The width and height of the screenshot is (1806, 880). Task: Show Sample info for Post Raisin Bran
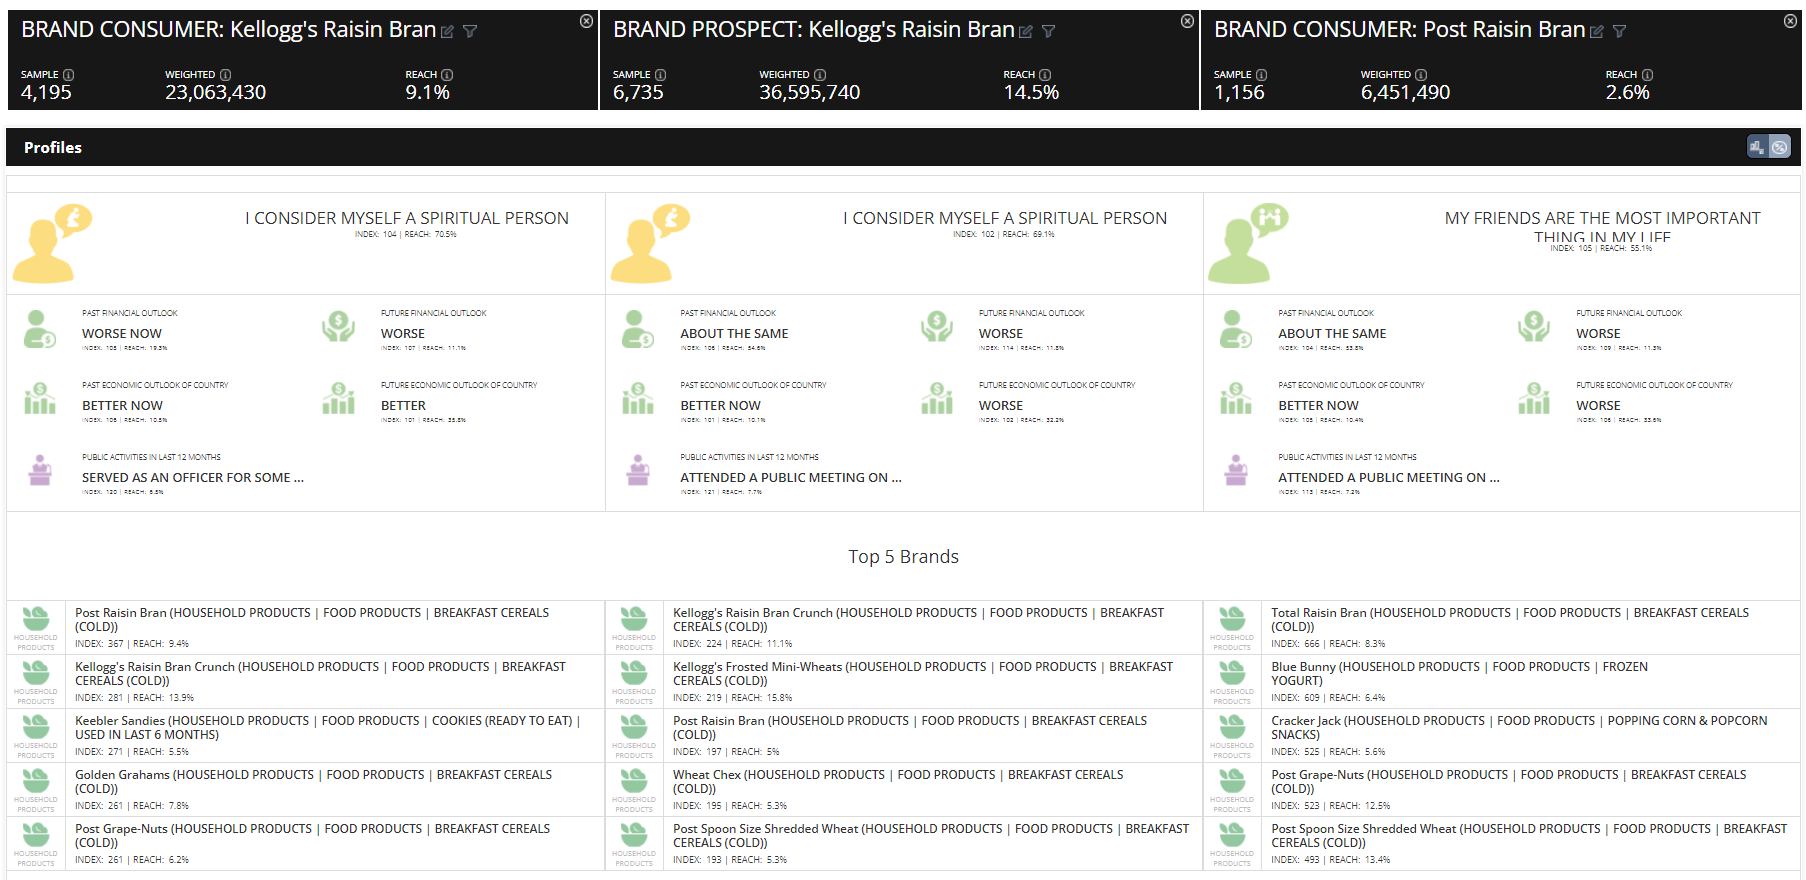1261,75
